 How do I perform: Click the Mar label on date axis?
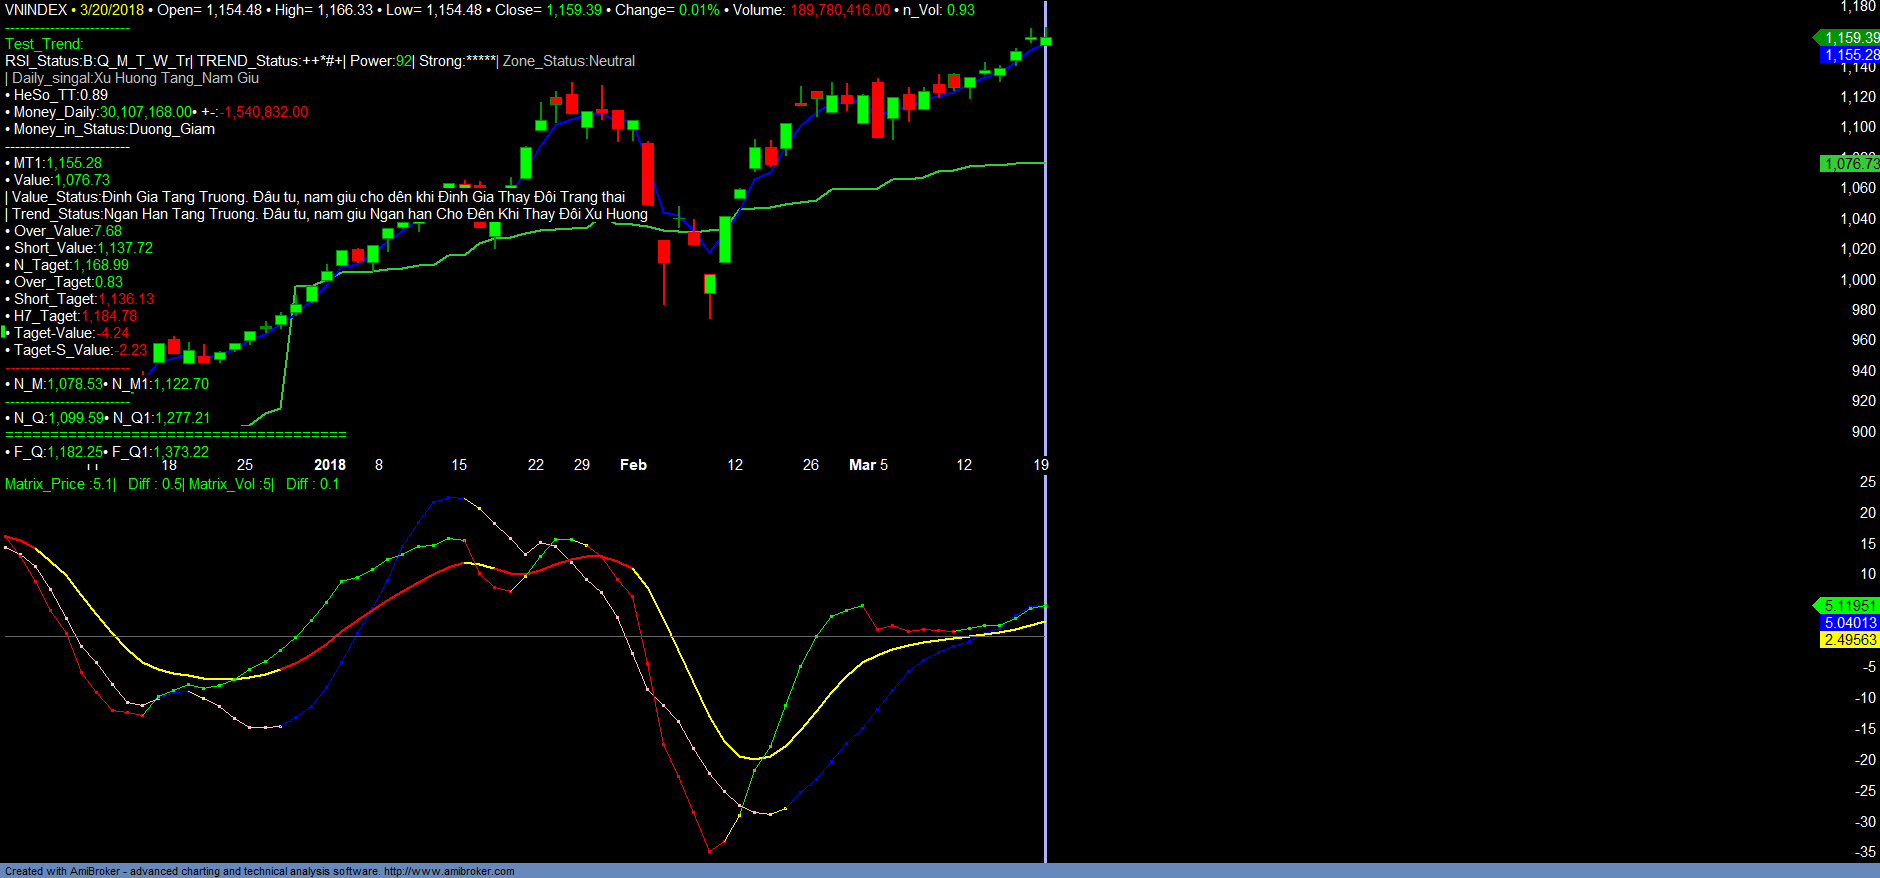pyautogui.click(x=862, y=465)
